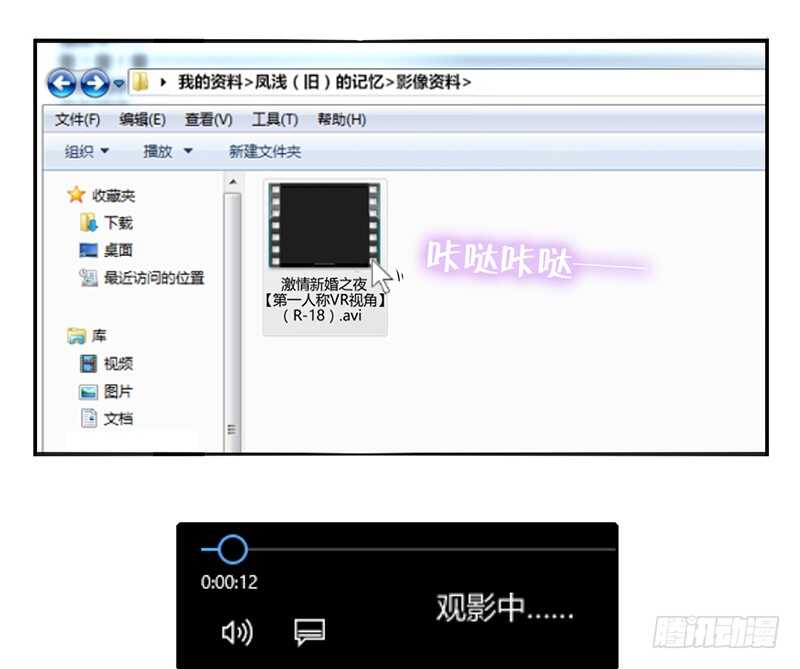Click the navigation pane scrollbar up arrow
800x669 pixels.
[233, 182]
